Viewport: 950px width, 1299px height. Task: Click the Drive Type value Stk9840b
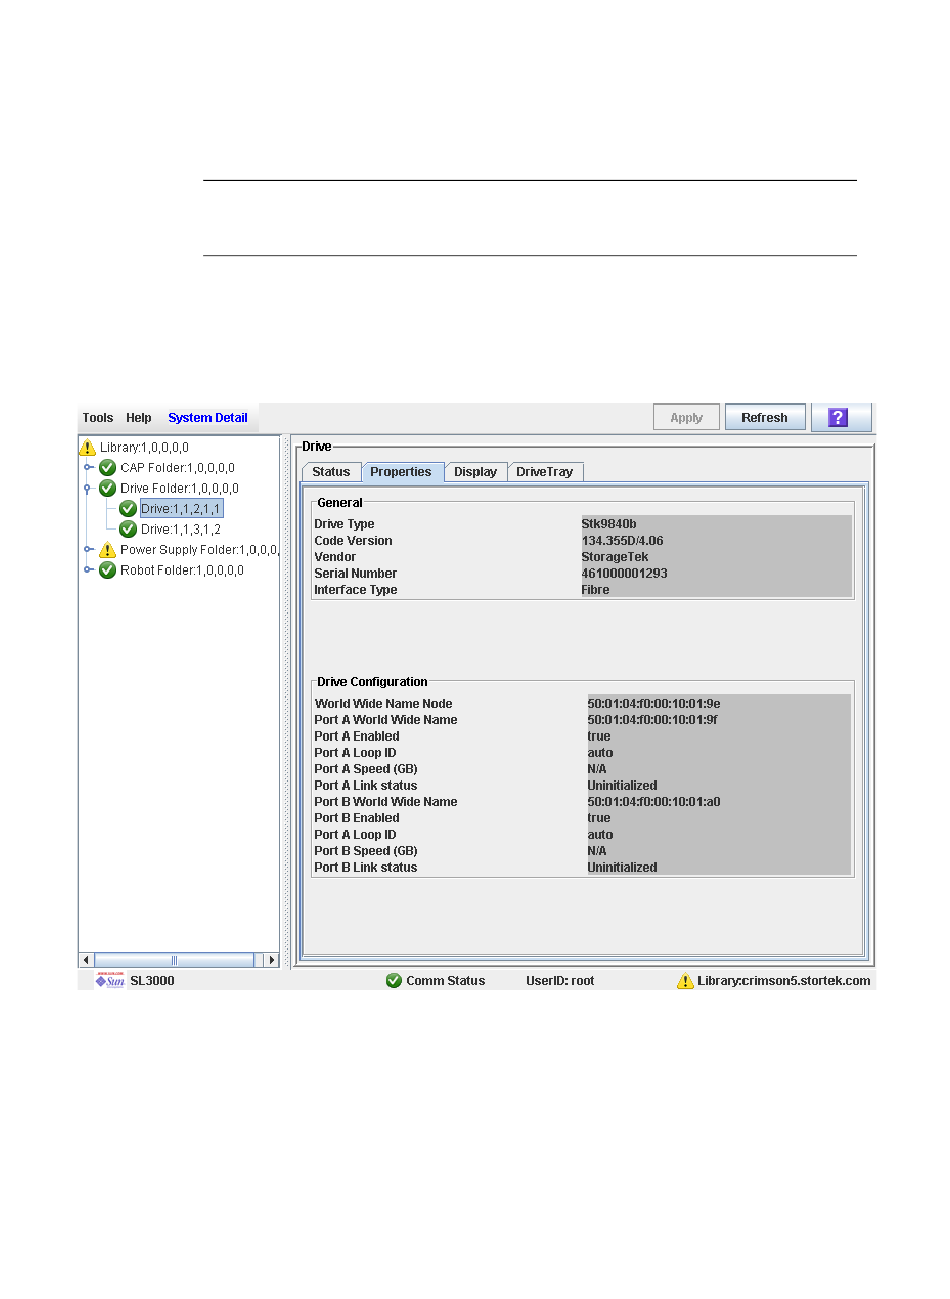[x=609, y=524]
